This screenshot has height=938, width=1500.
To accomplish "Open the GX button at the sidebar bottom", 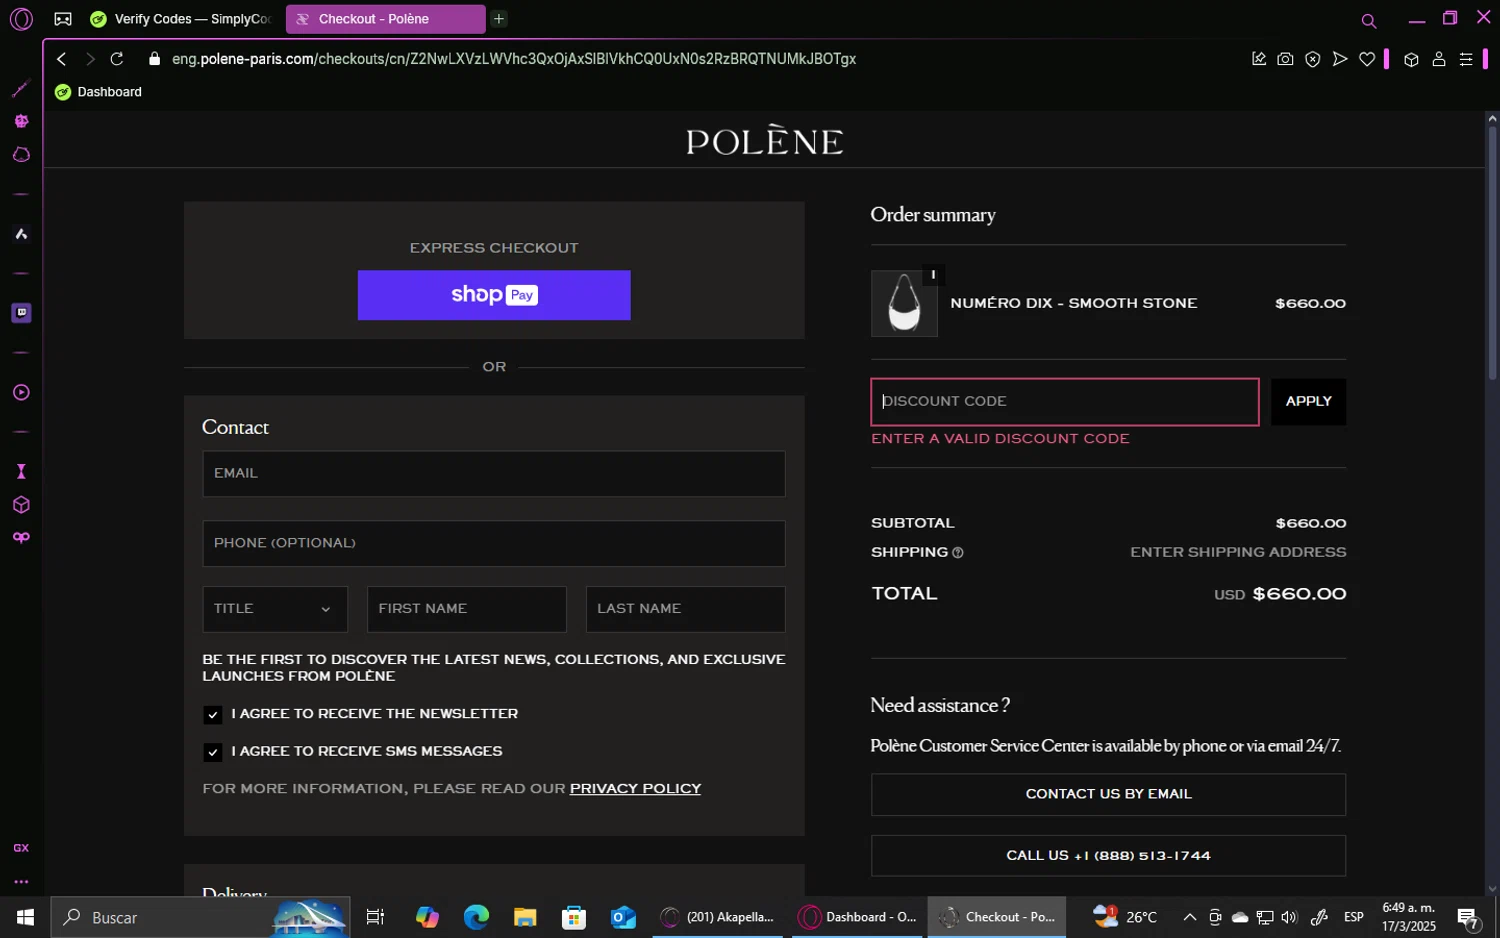I will coord(21,848).
